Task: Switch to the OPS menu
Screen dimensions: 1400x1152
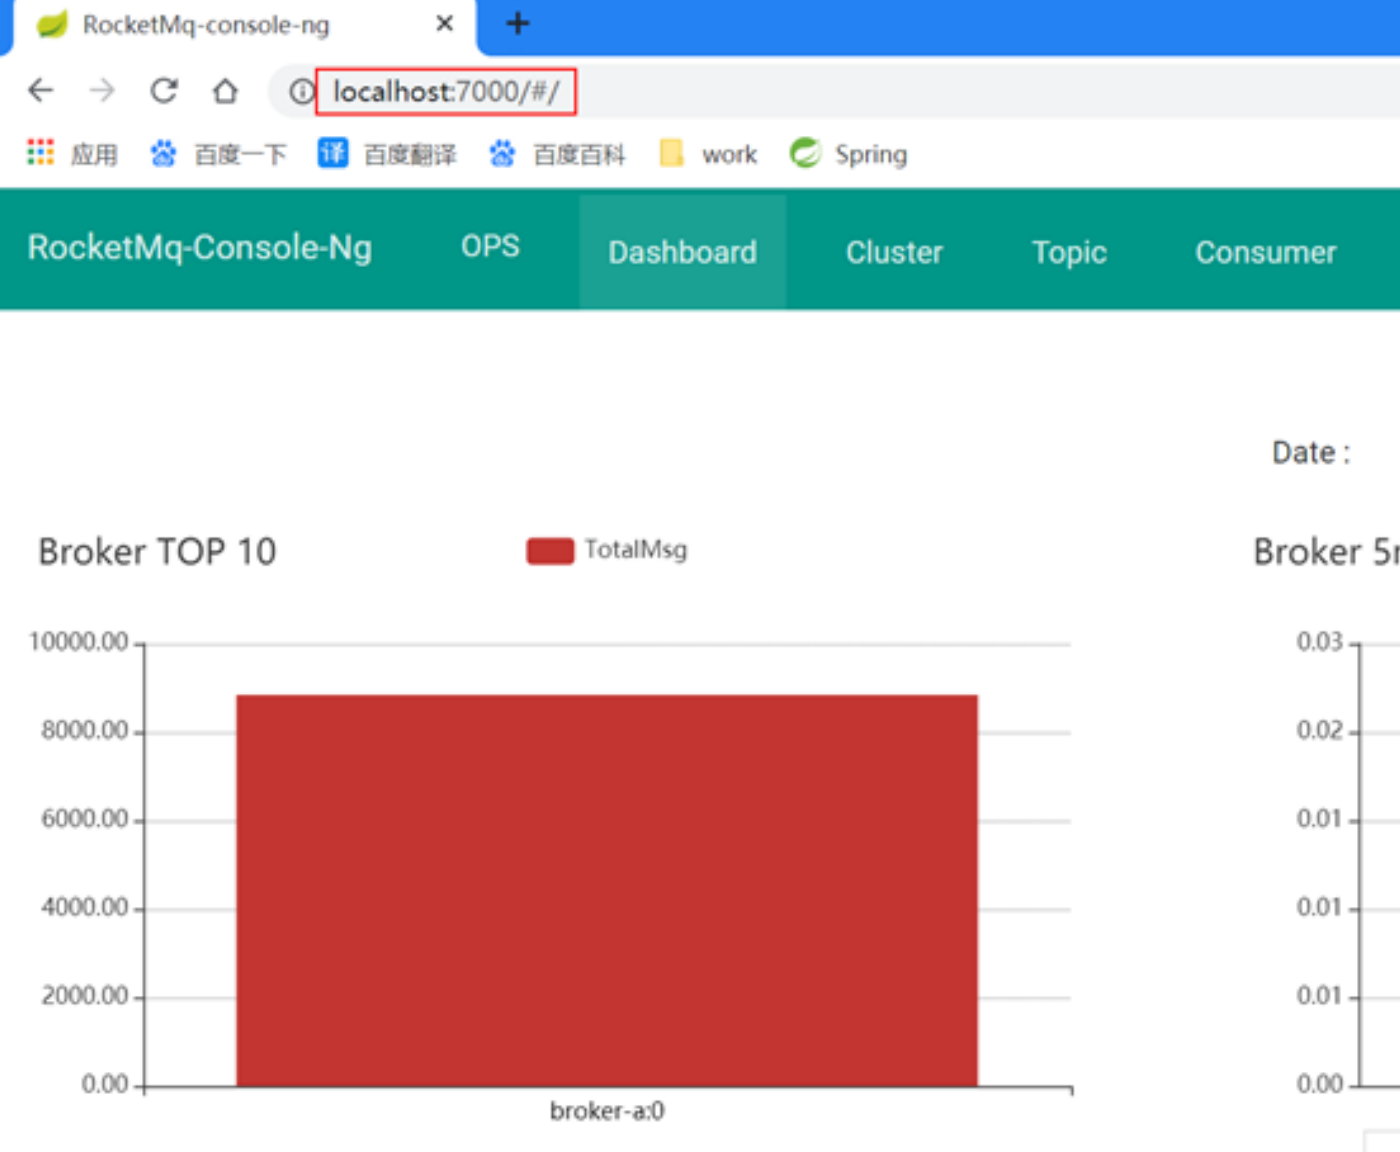Action: (490, 246)
